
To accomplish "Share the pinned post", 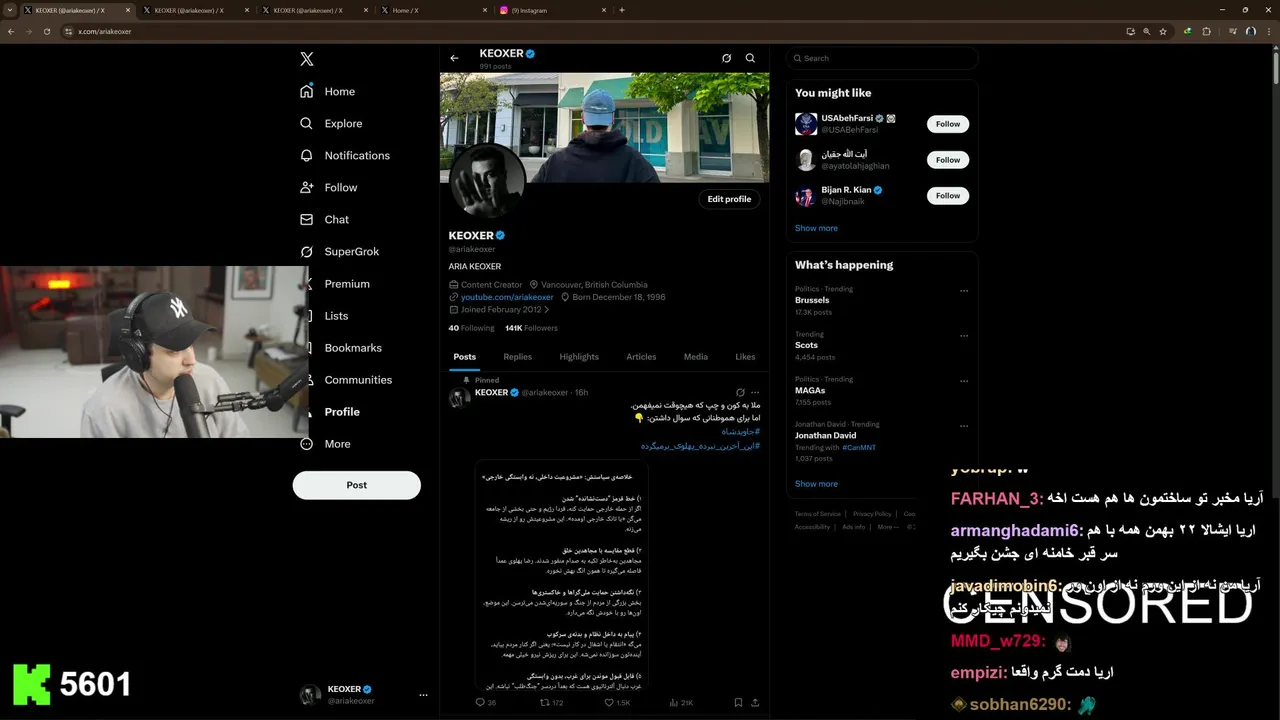I will (x=755, y=703).
